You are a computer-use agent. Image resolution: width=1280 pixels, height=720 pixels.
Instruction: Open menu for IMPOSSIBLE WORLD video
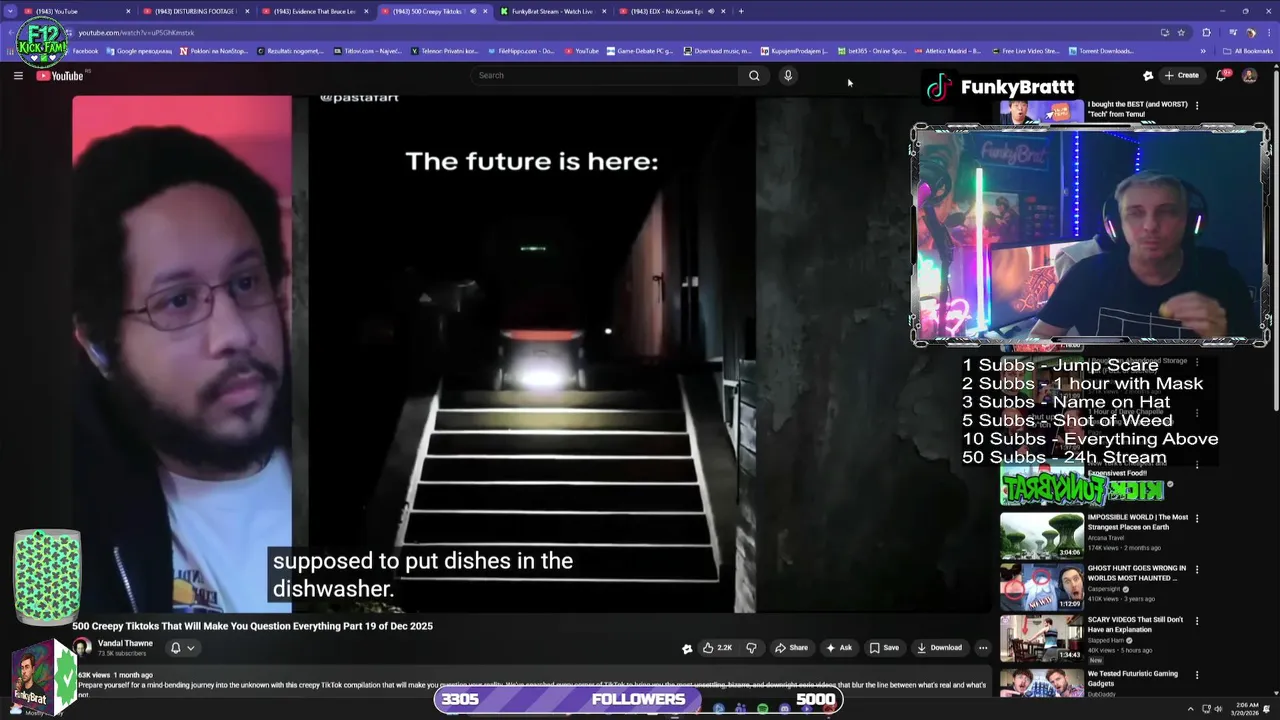[x=1197, y=518]
